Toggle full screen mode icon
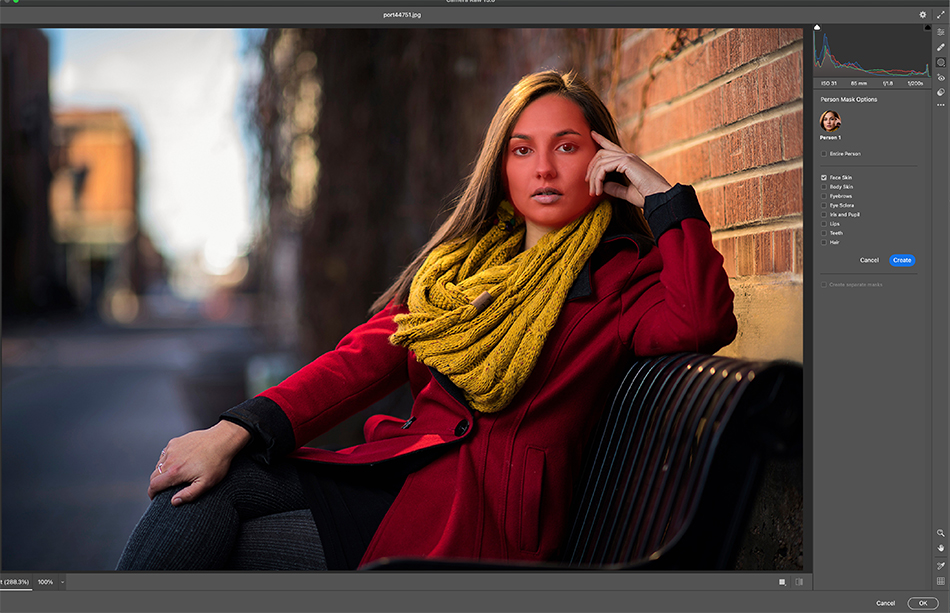Viewport: 950px width, 613px height. click(940, 15)
